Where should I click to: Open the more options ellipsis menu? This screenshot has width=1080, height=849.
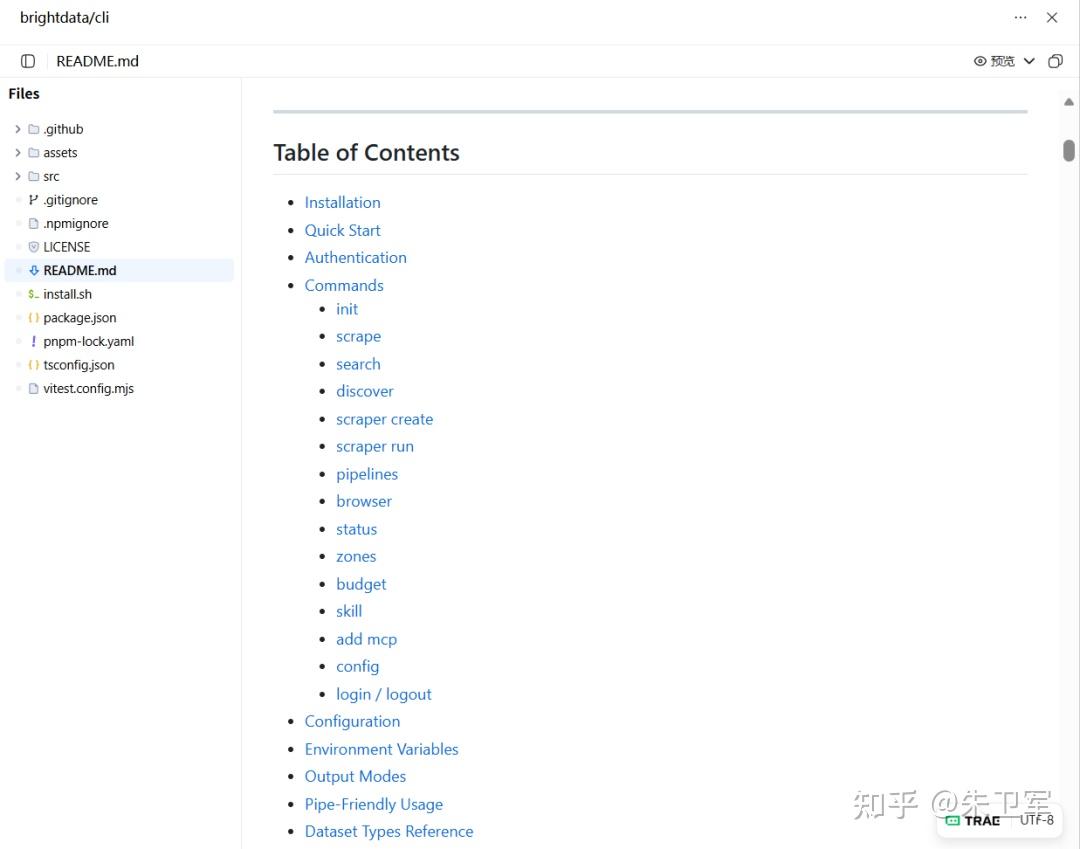1020,18
